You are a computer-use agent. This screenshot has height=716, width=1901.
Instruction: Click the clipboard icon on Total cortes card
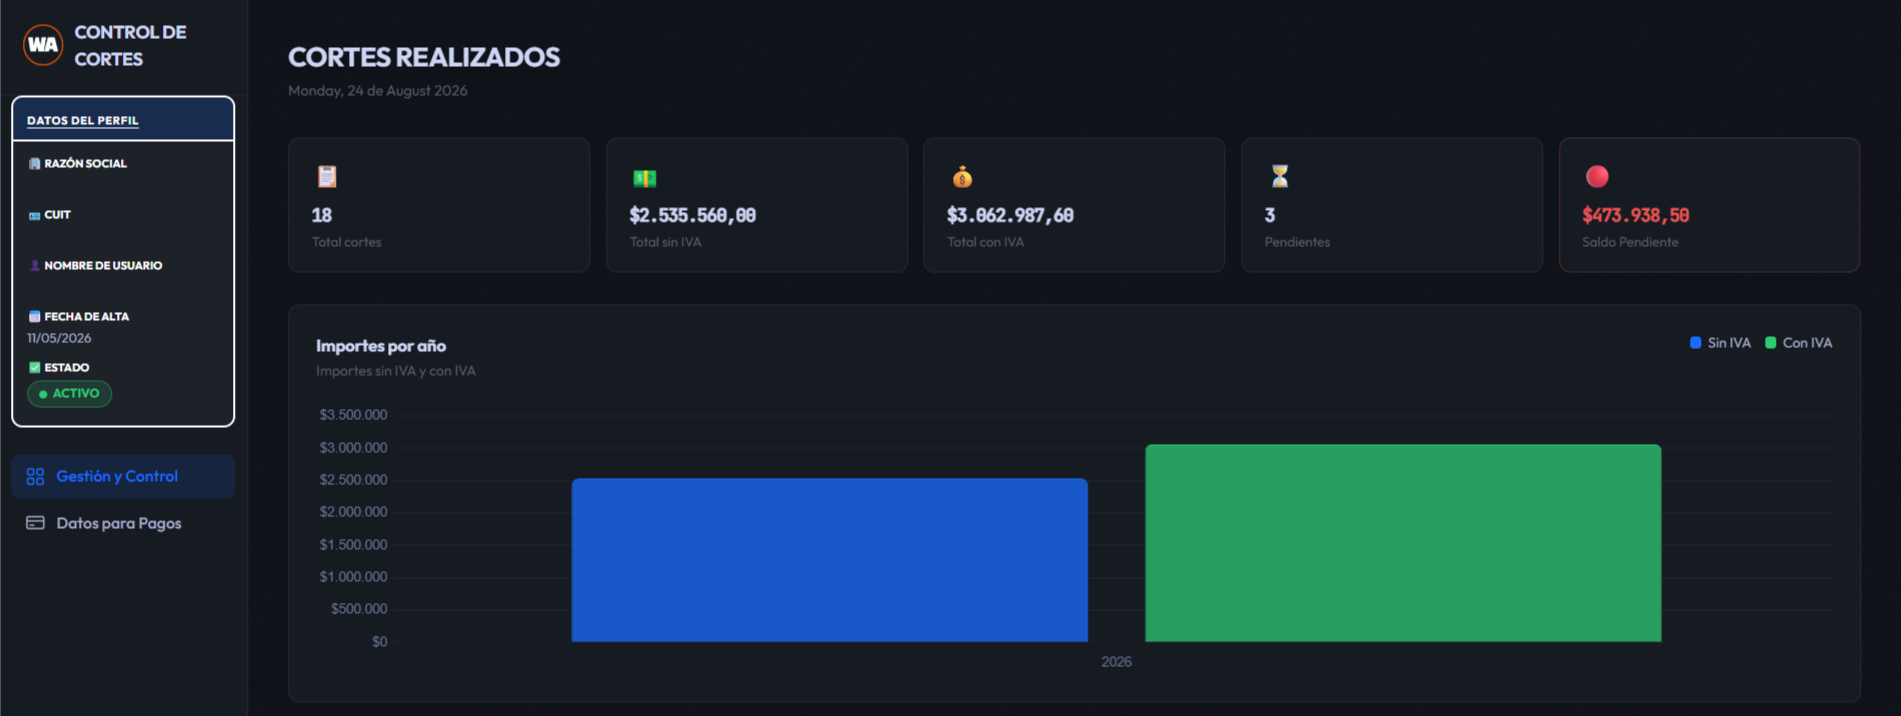(x=327, y=177)
